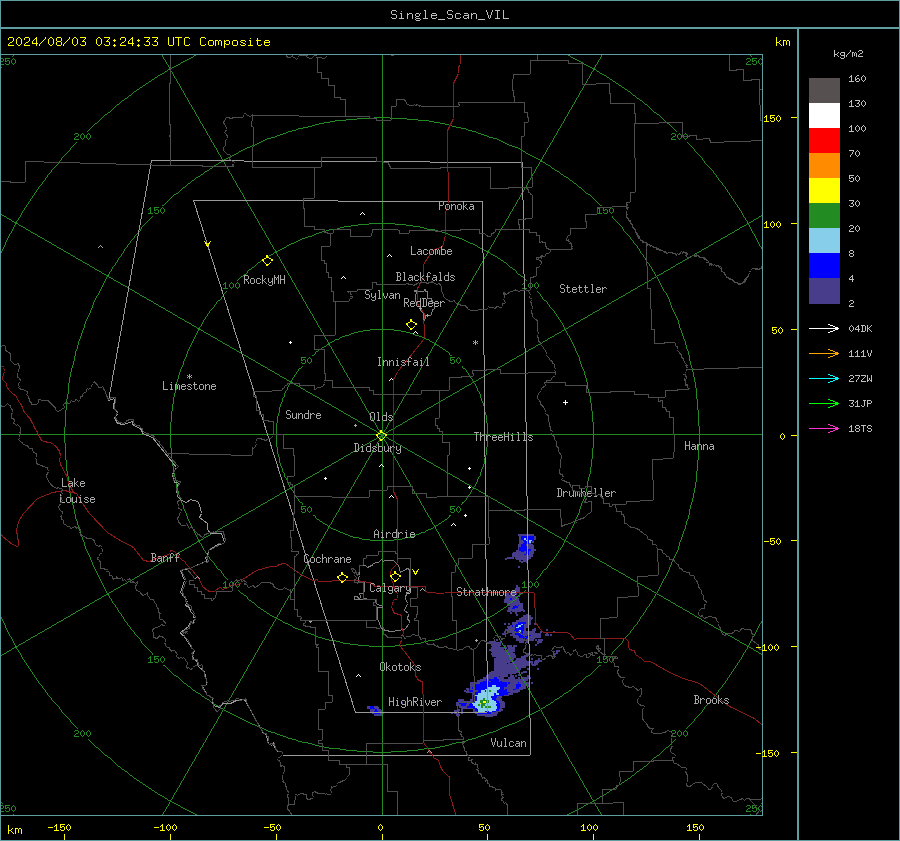
Task: Click the orange 111V arrow in legend
Action: point(824,354)
